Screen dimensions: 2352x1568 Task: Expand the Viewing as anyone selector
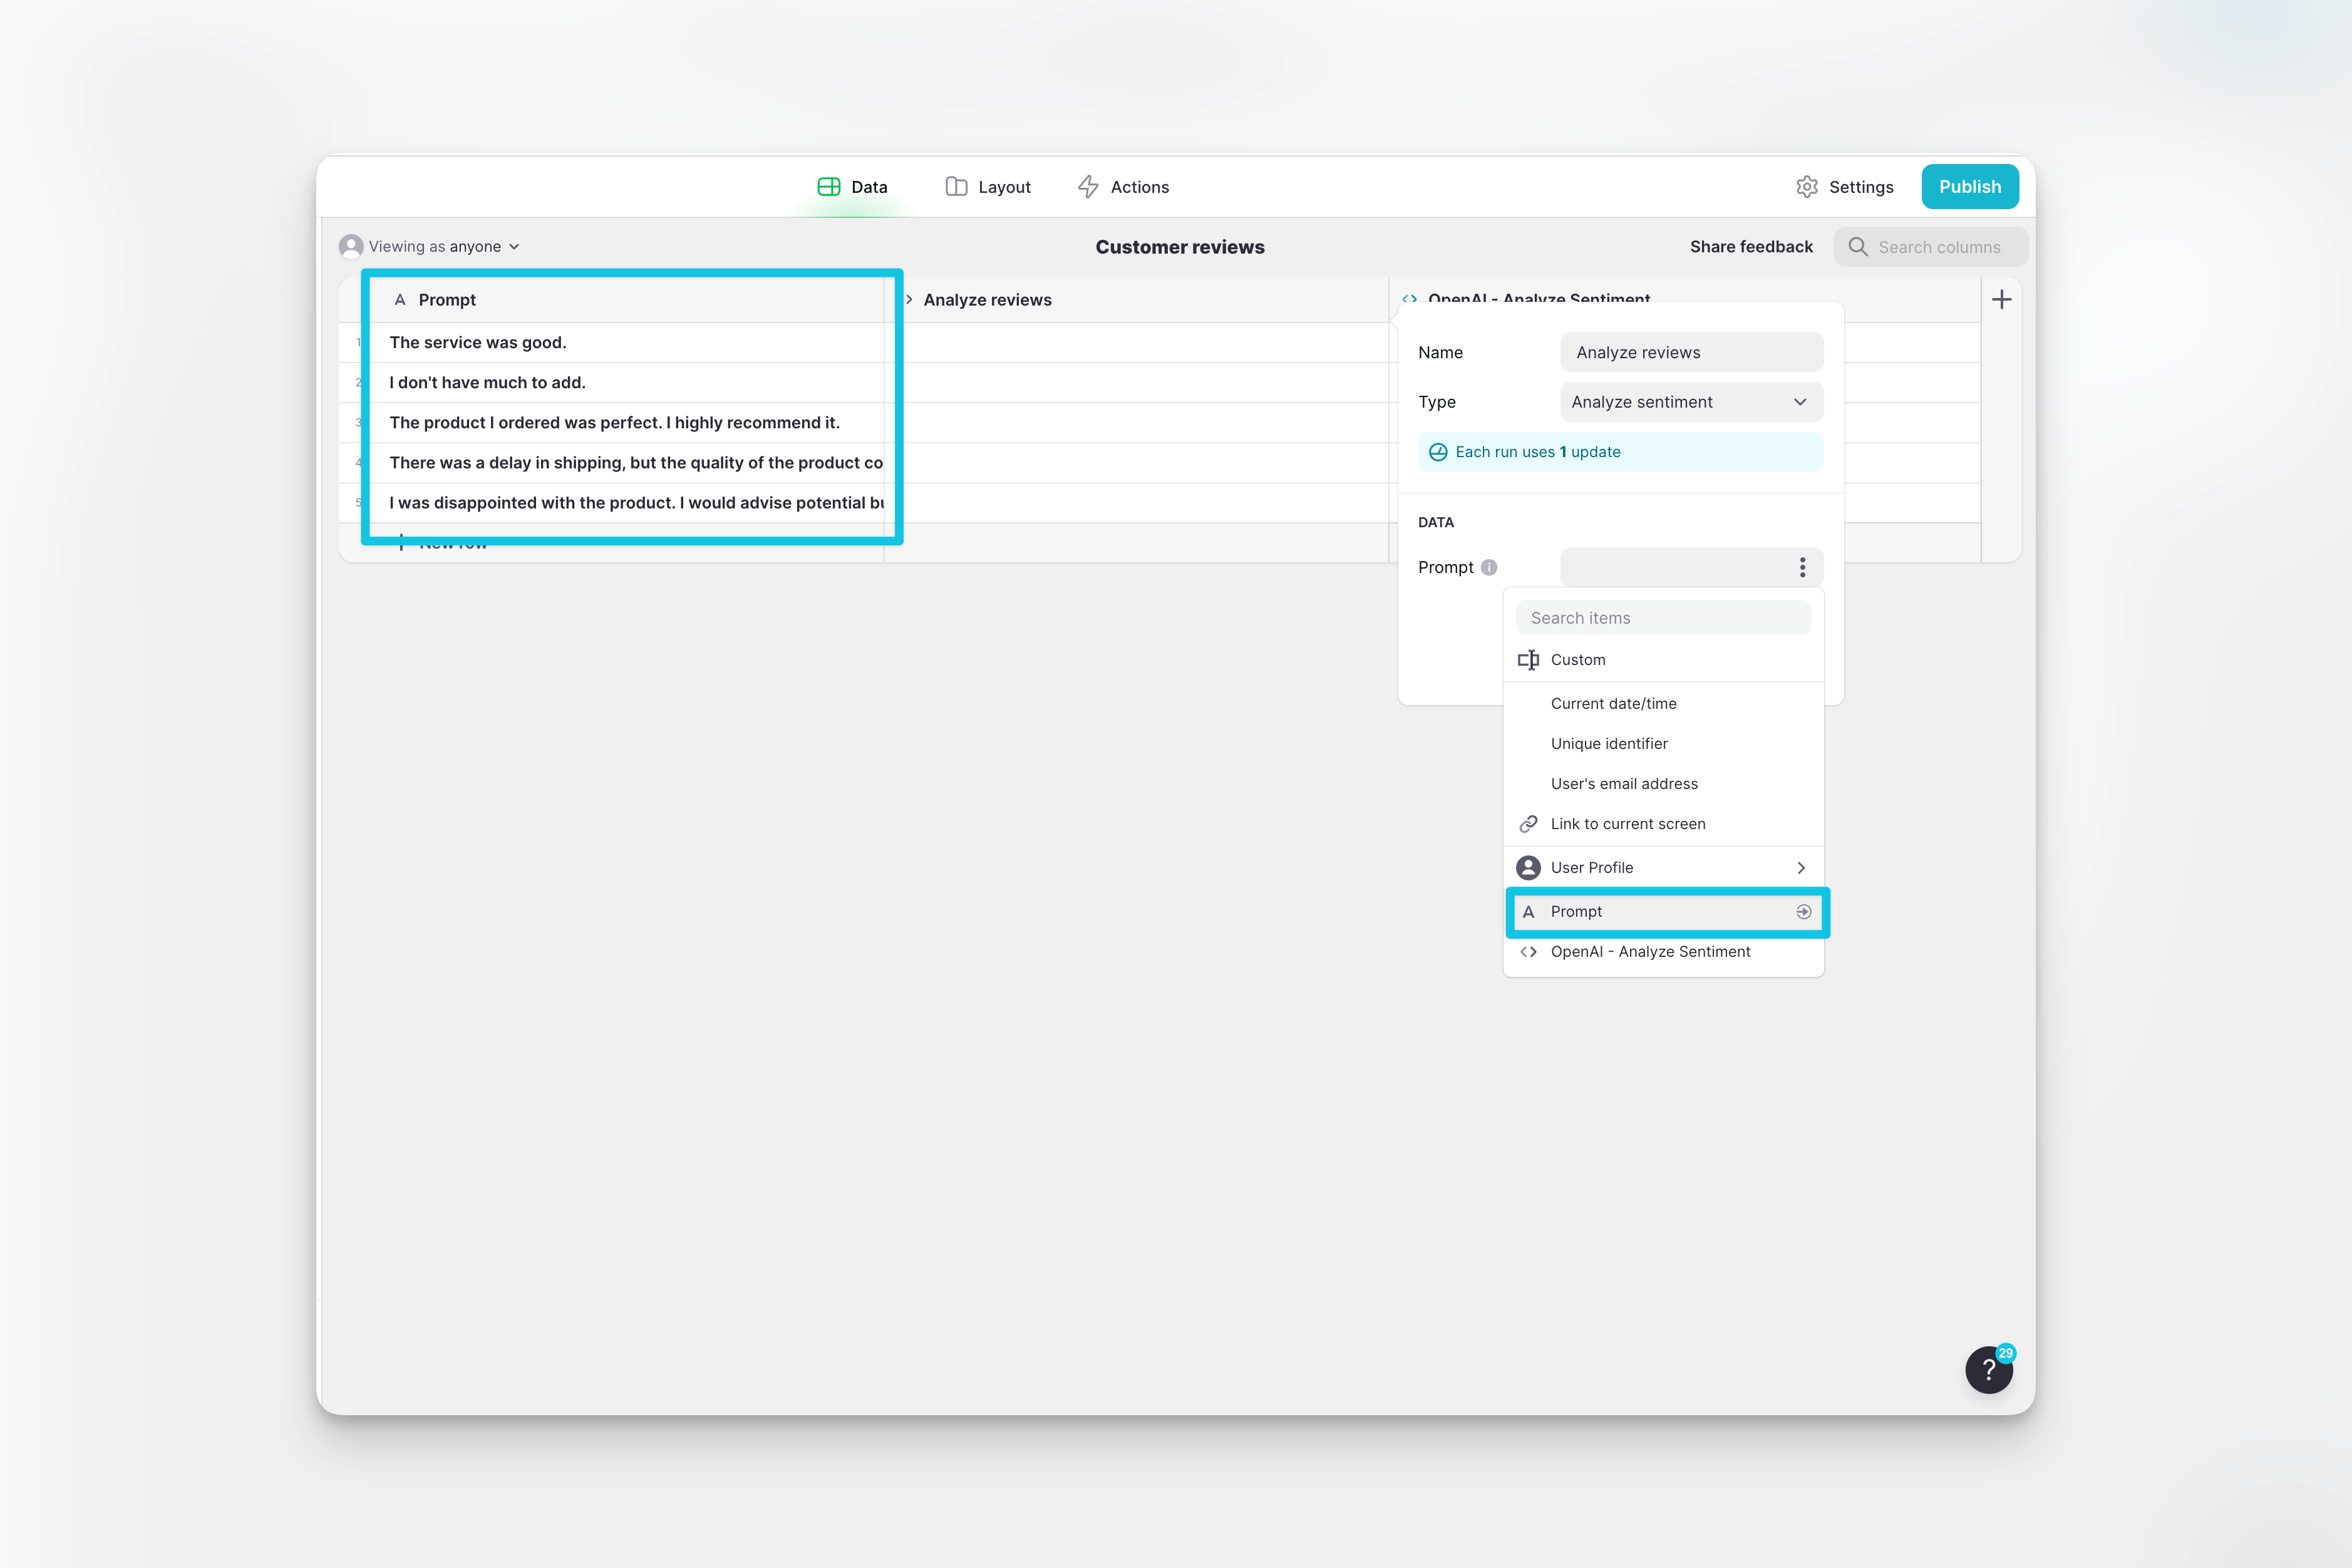pyautogui.click(x=432, y=247)
